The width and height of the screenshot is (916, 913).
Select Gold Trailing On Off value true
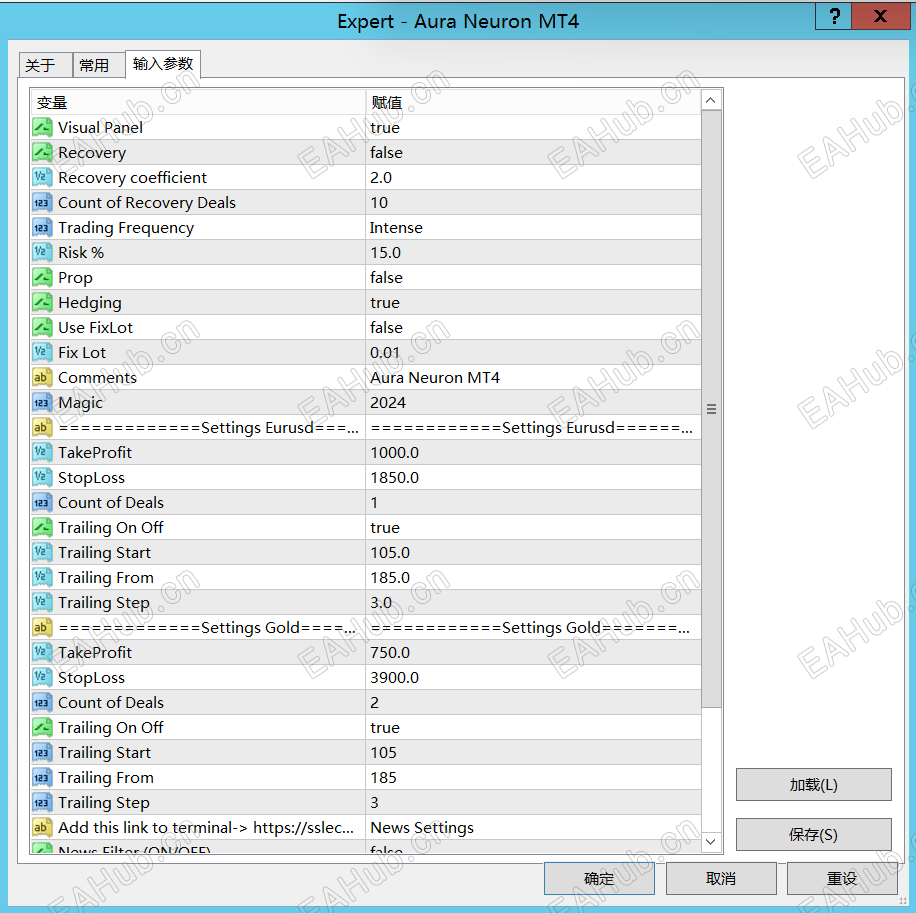(x=385, y=728)
